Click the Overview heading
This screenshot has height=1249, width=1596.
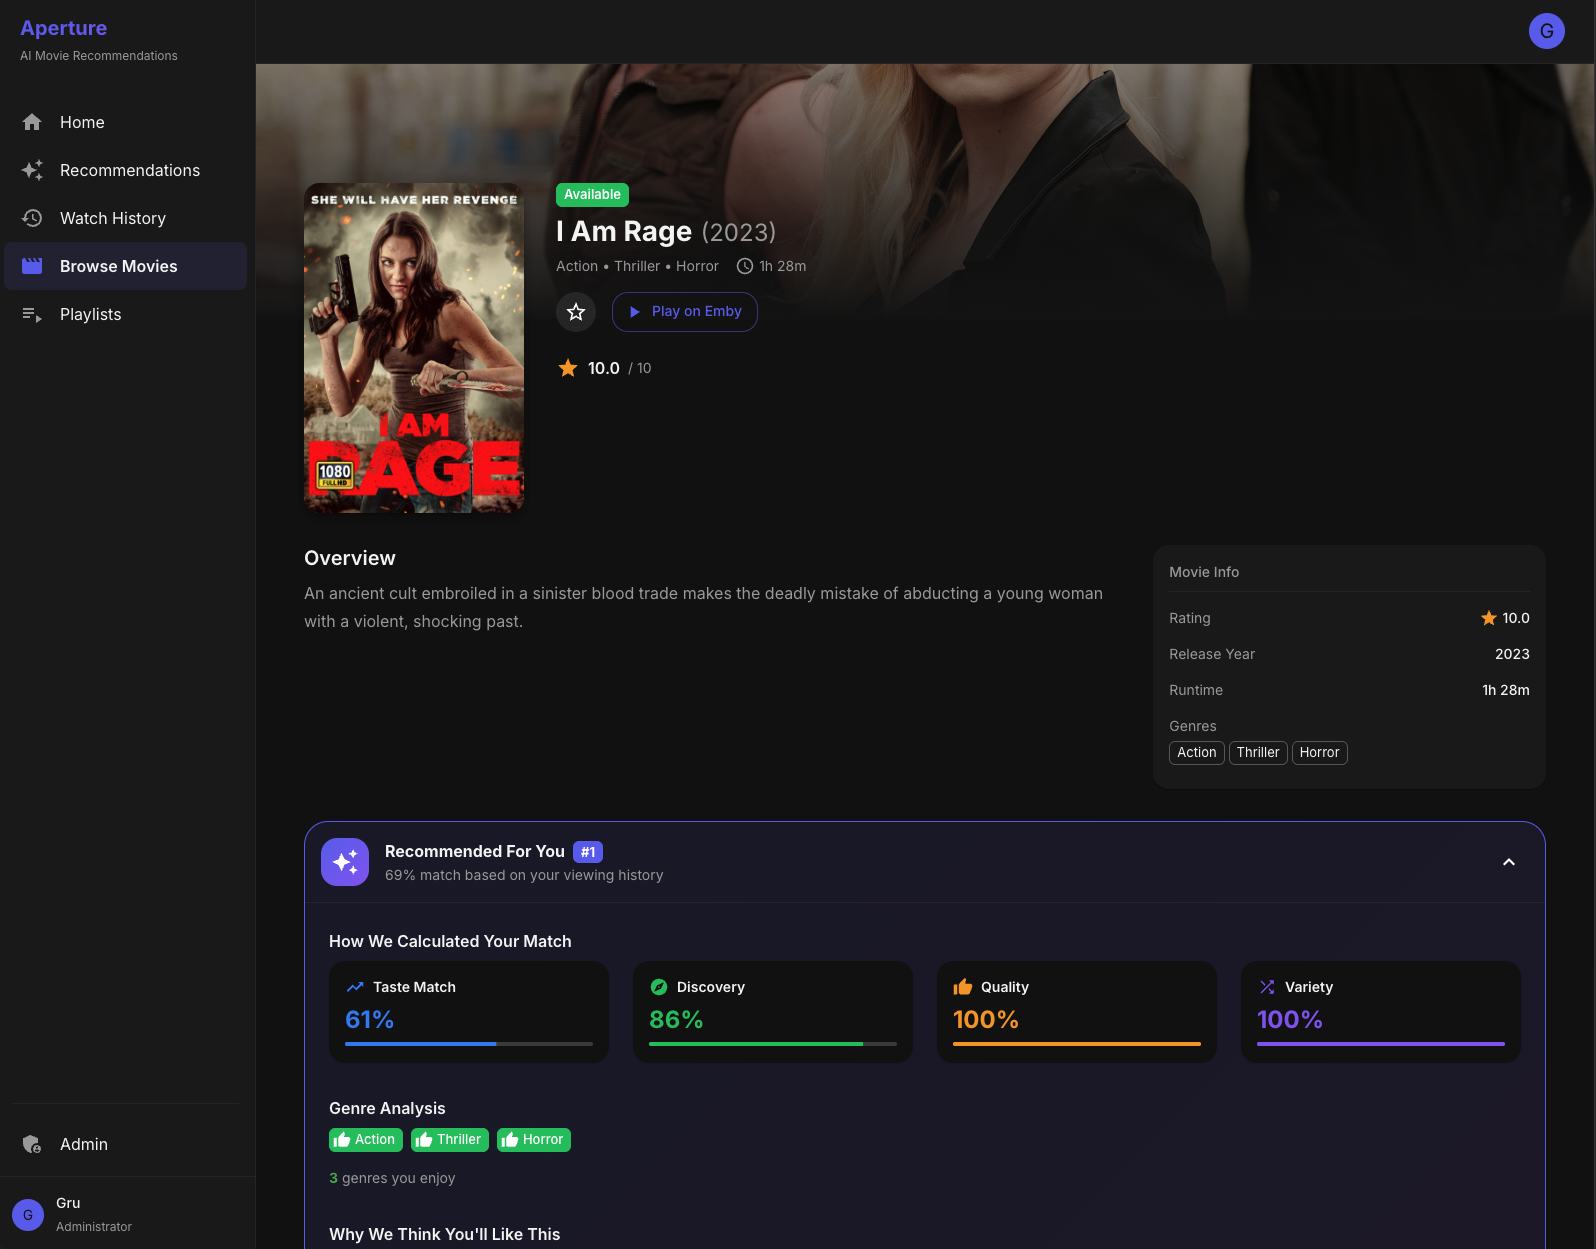(x=350, y=558)
